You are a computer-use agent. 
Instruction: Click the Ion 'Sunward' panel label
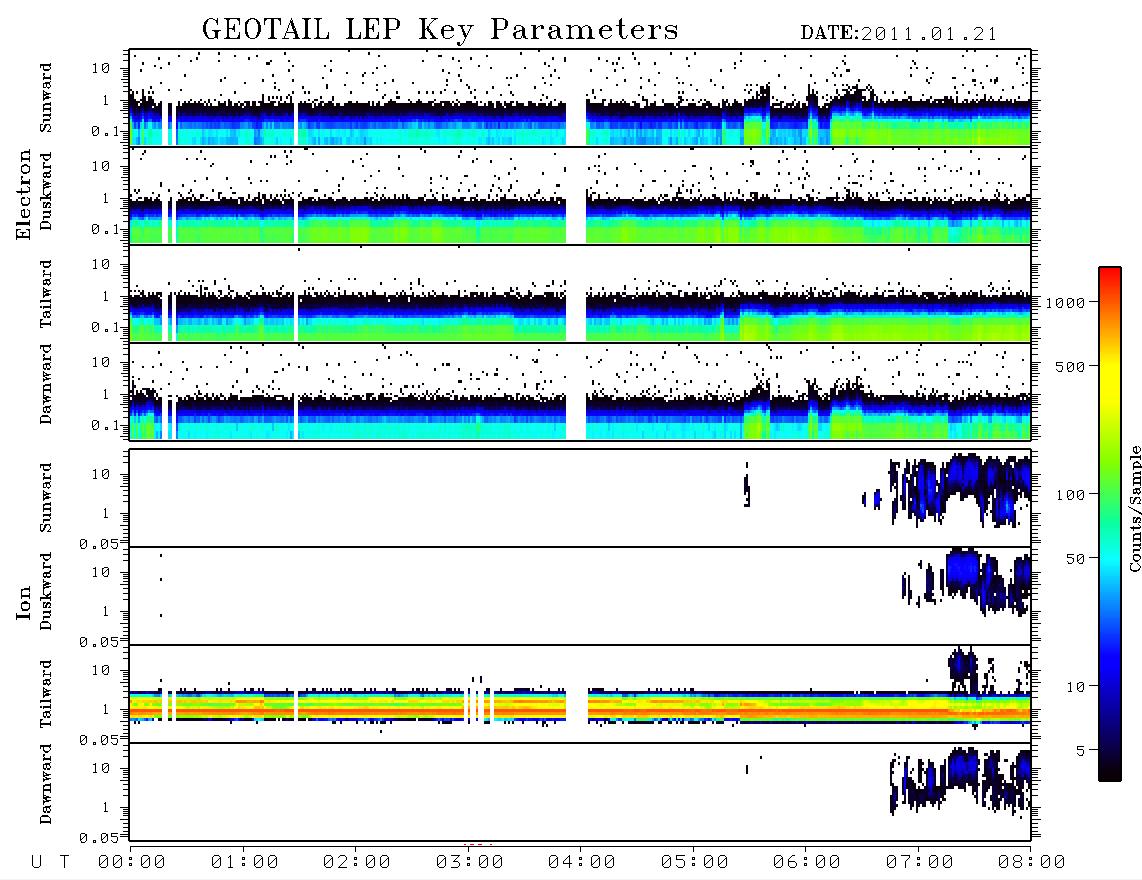46,498
